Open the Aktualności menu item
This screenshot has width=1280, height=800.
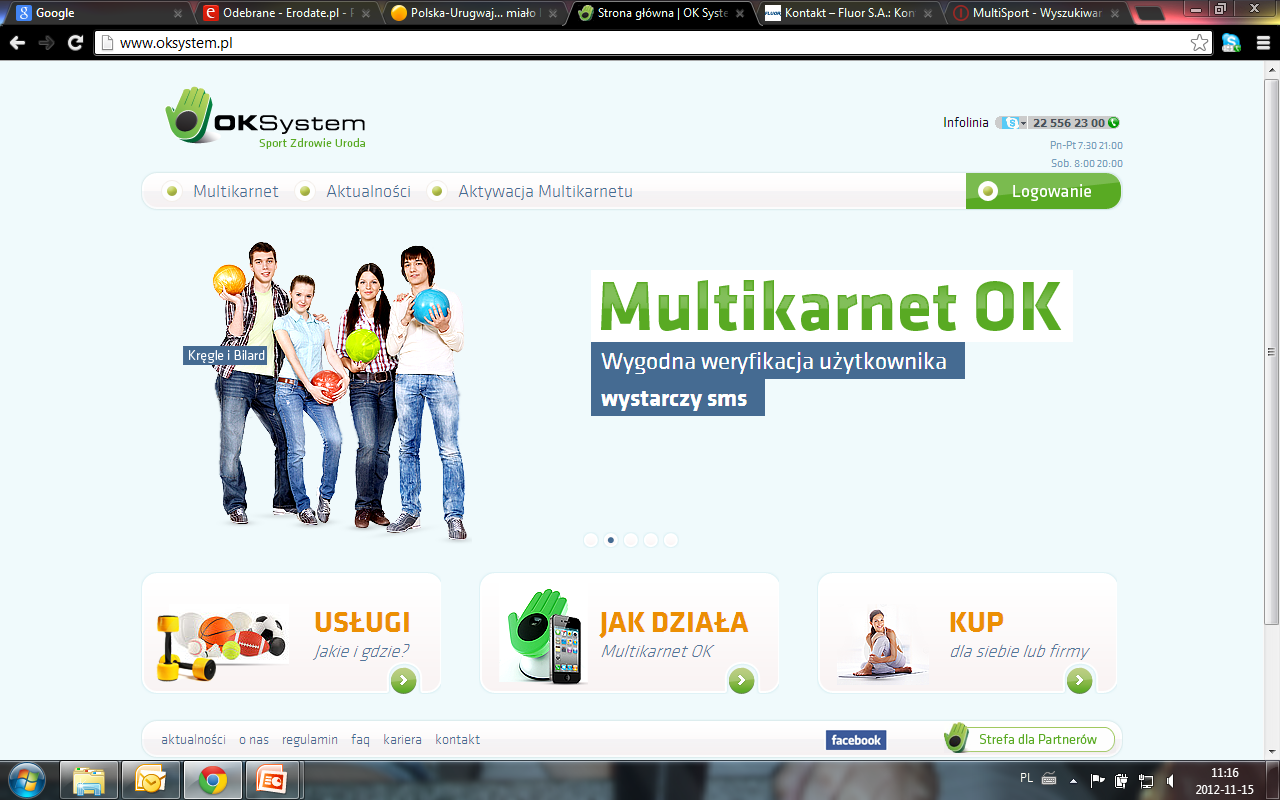(368, 191)
